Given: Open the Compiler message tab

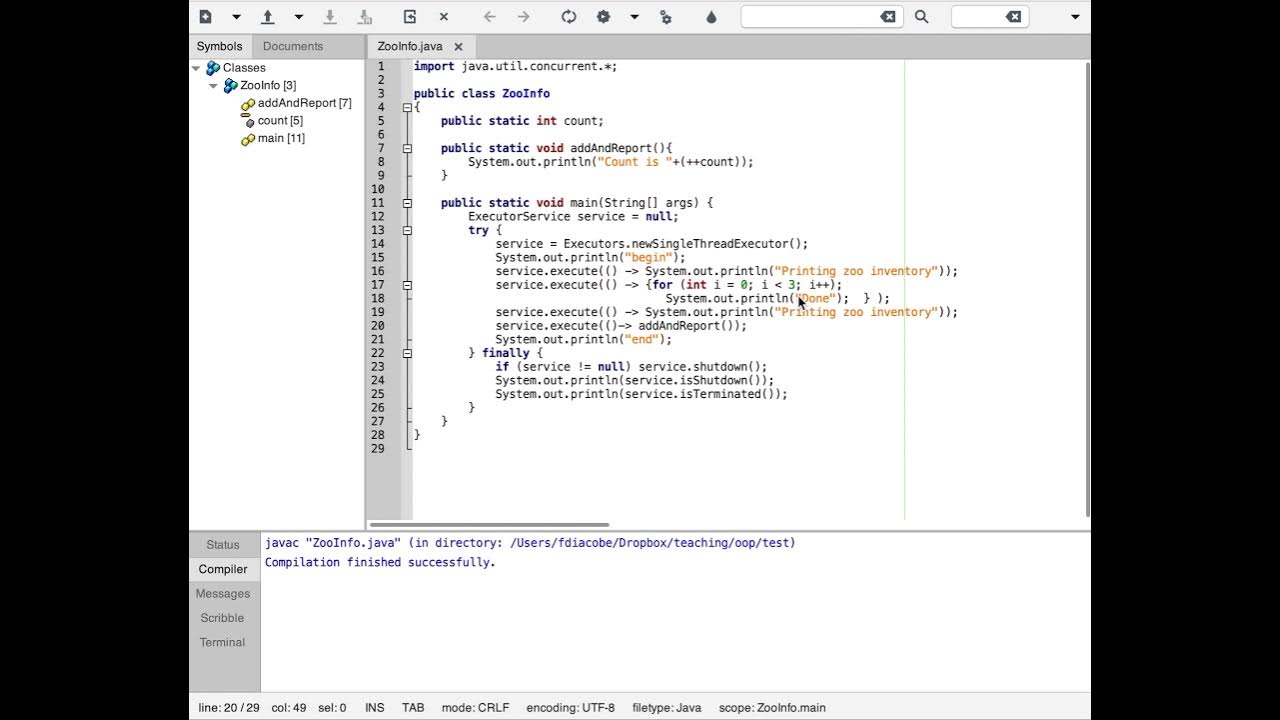Looking at the screenshot, I should pyautogui.click(x=223, y=569).
